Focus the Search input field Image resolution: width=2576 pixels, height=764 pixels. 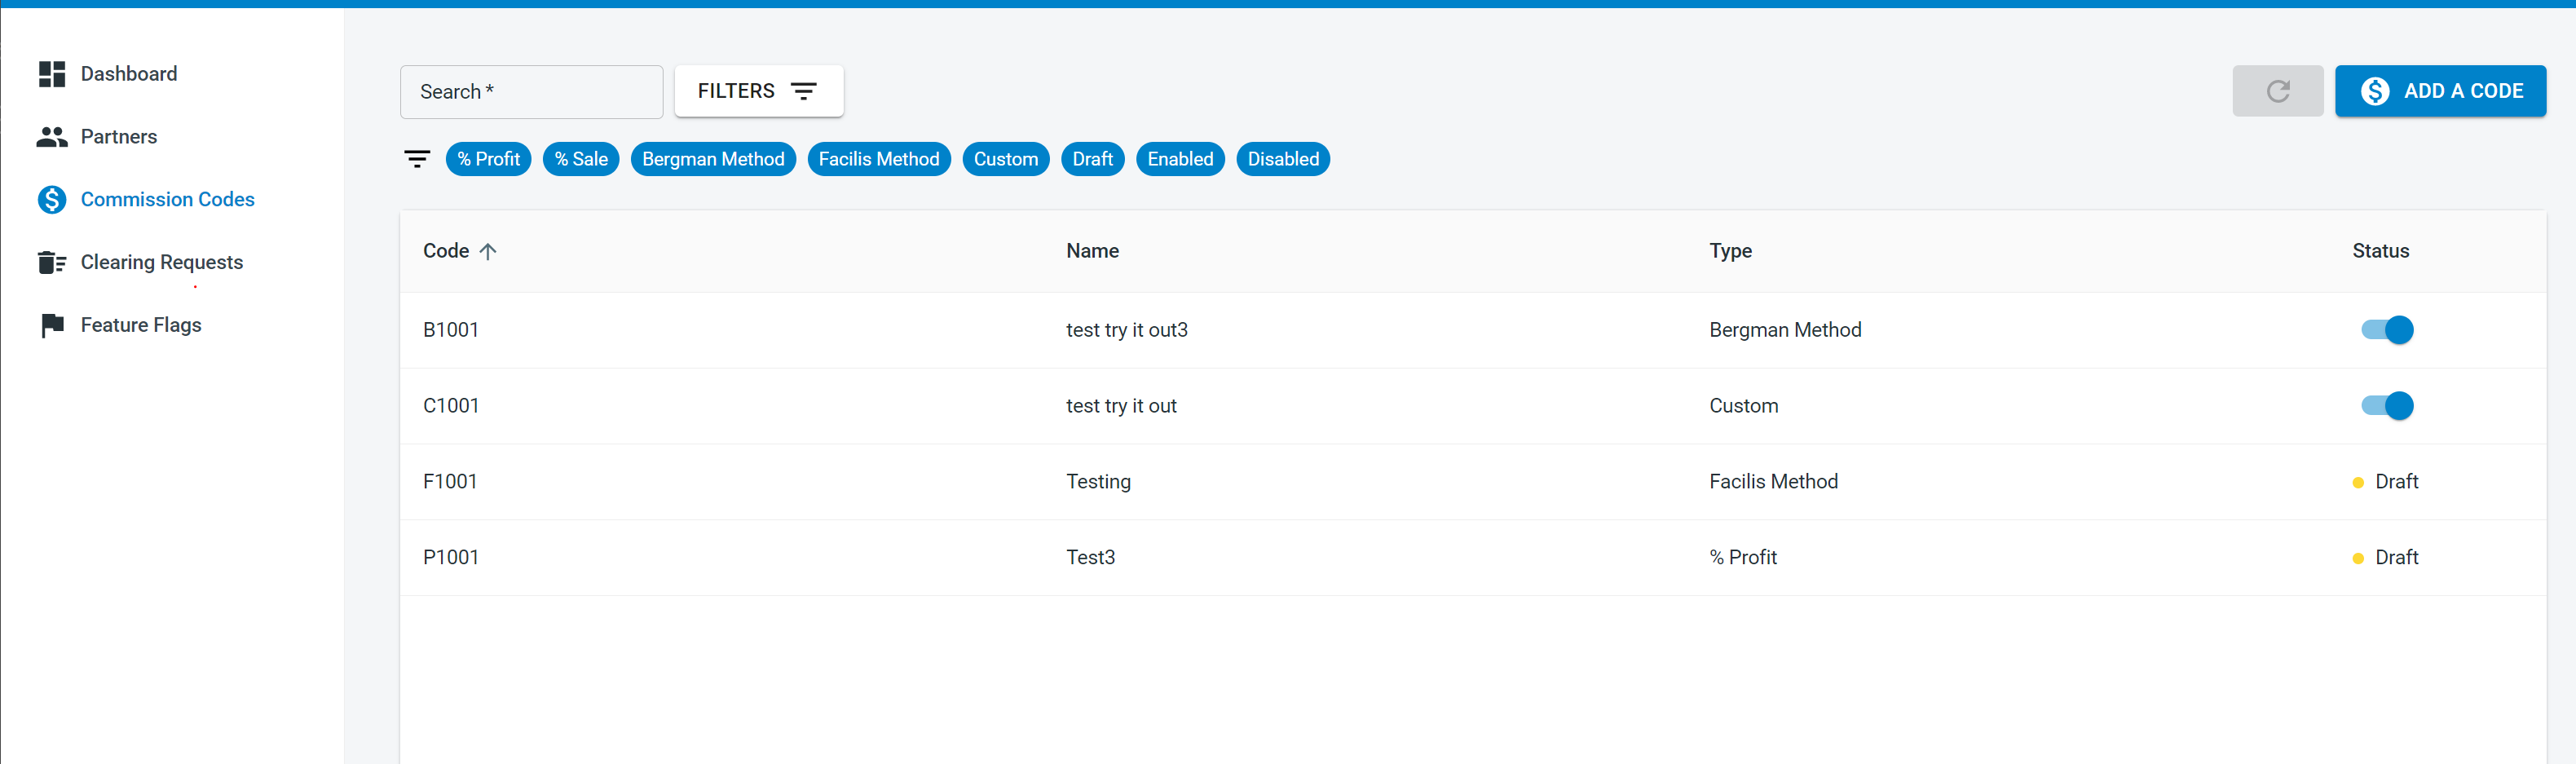531,92
